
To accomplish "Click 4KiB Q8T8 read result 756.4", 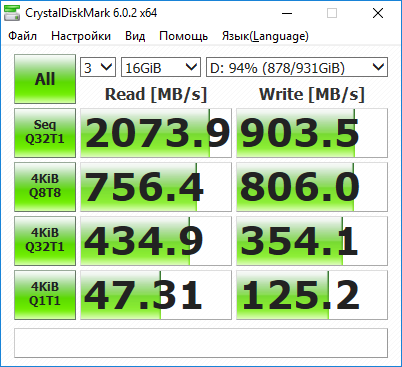I will click(156, 187).
